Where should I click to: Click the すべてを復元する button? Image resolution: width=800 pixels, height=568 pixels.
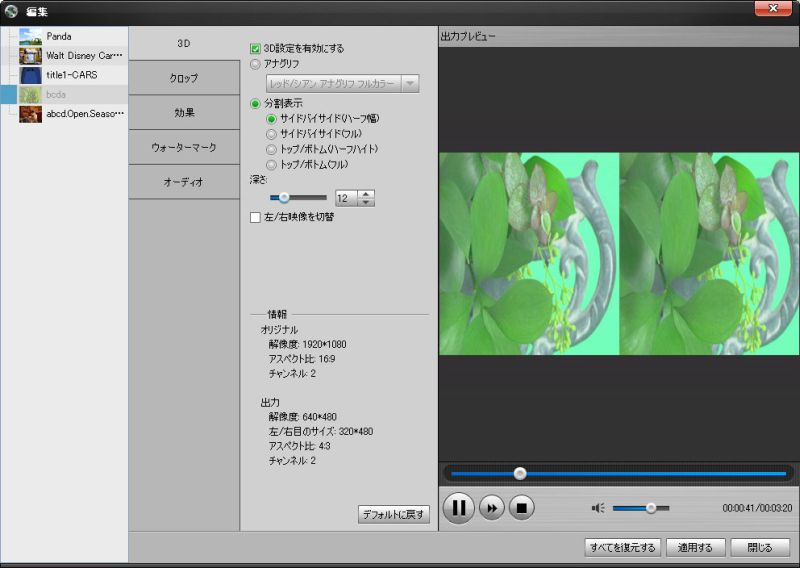622,548
